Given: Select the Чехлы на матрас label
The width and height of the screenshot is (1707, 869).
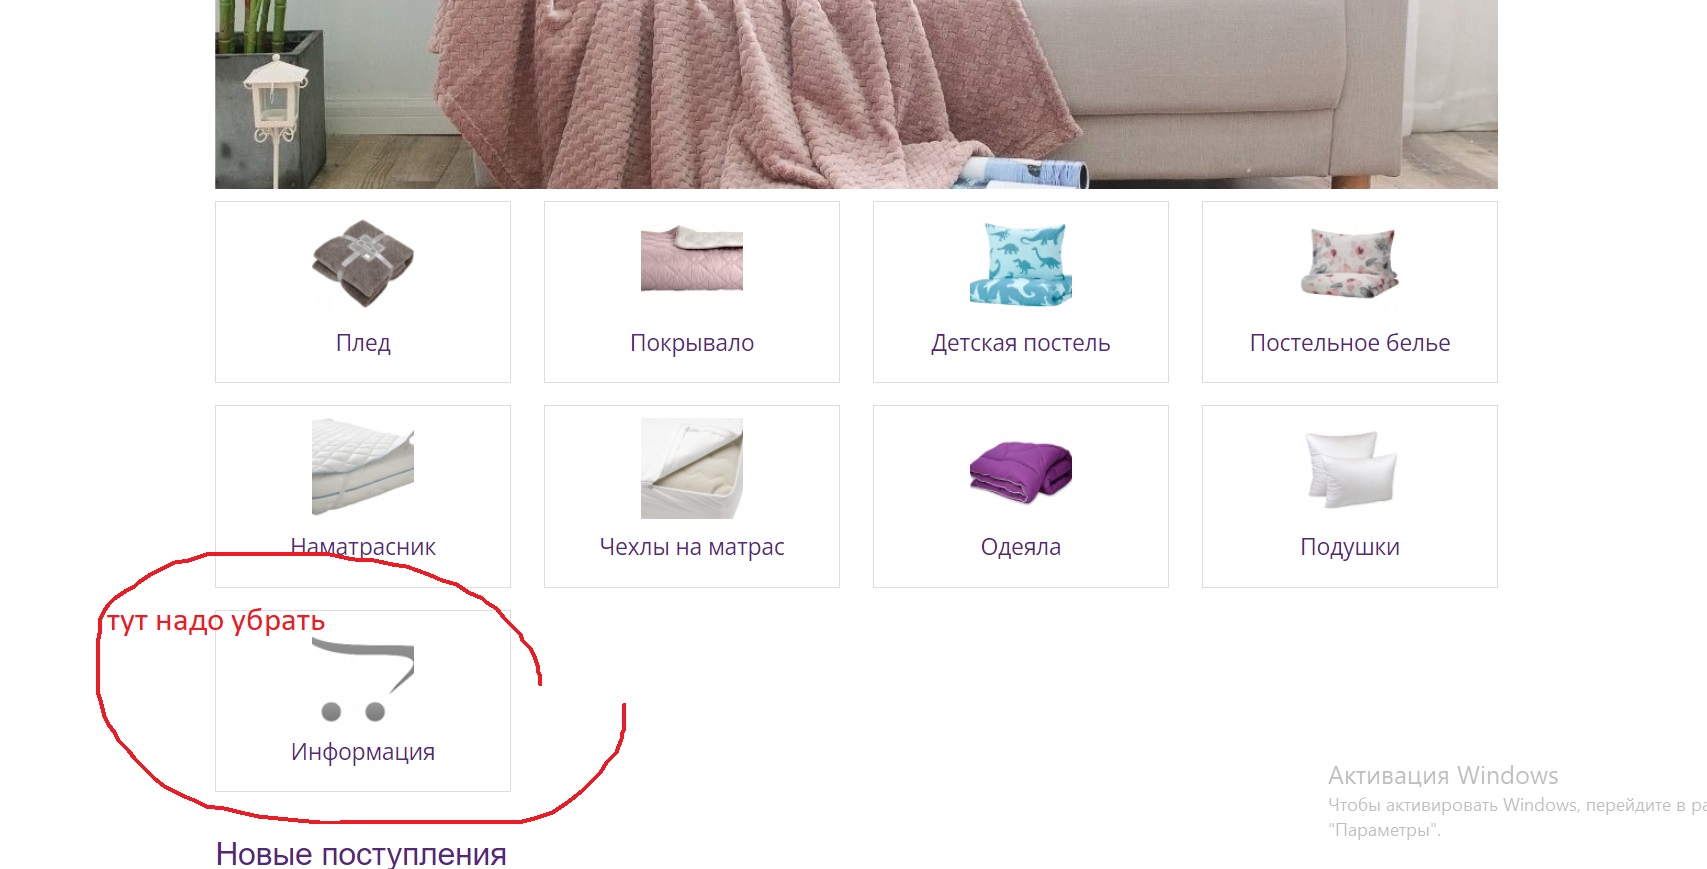Looking at the screenshot, I should 692,547.
